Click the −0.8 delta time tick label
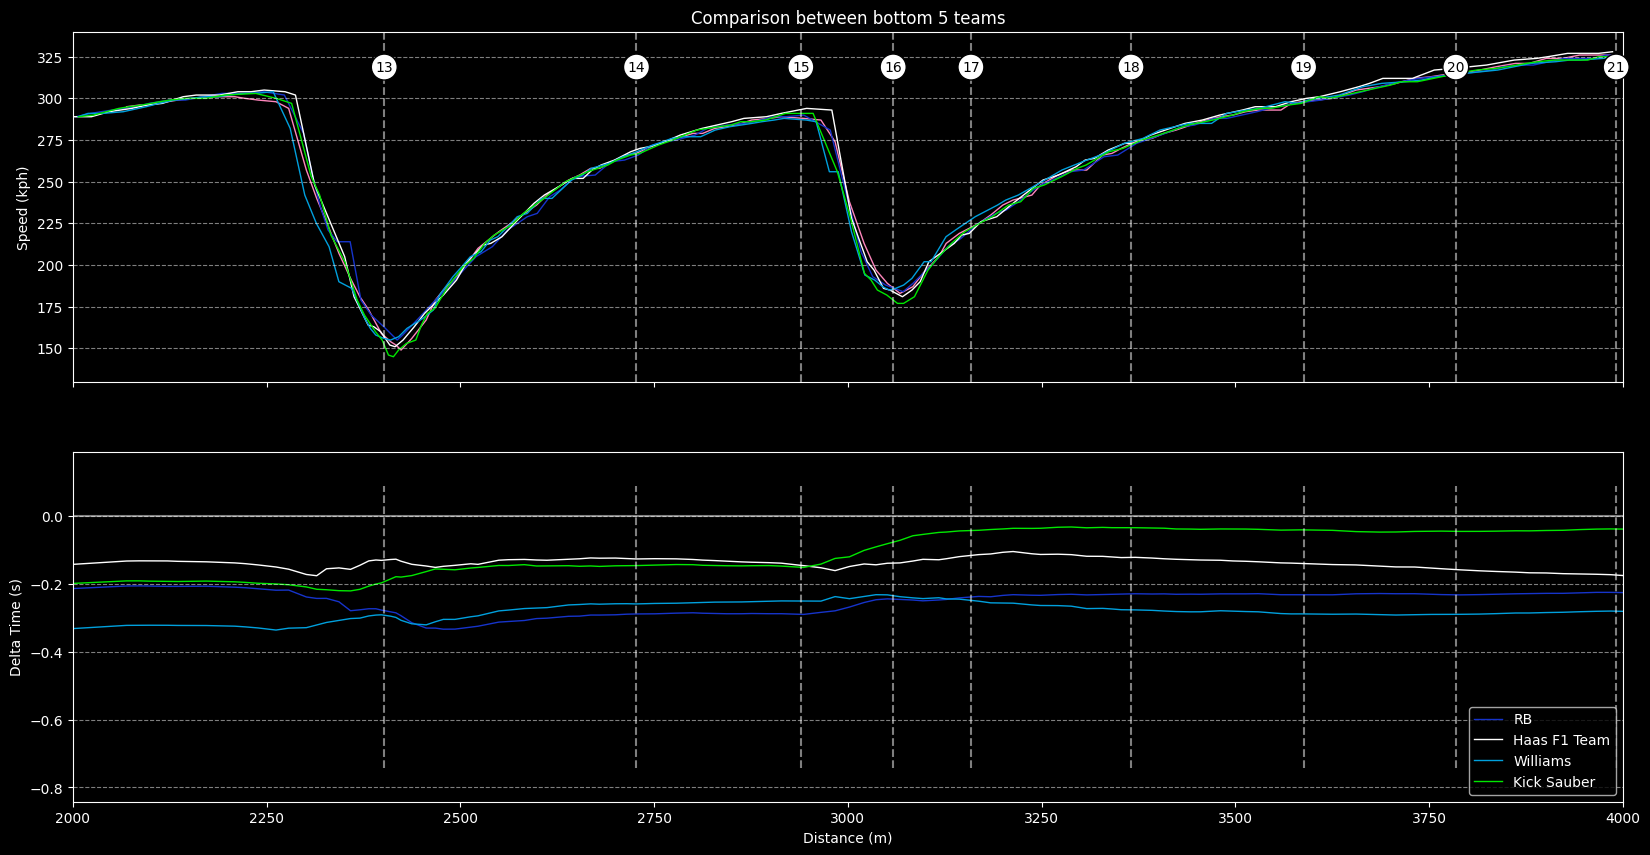Screen dimensions: 1650x855 [x=47, y=789]
